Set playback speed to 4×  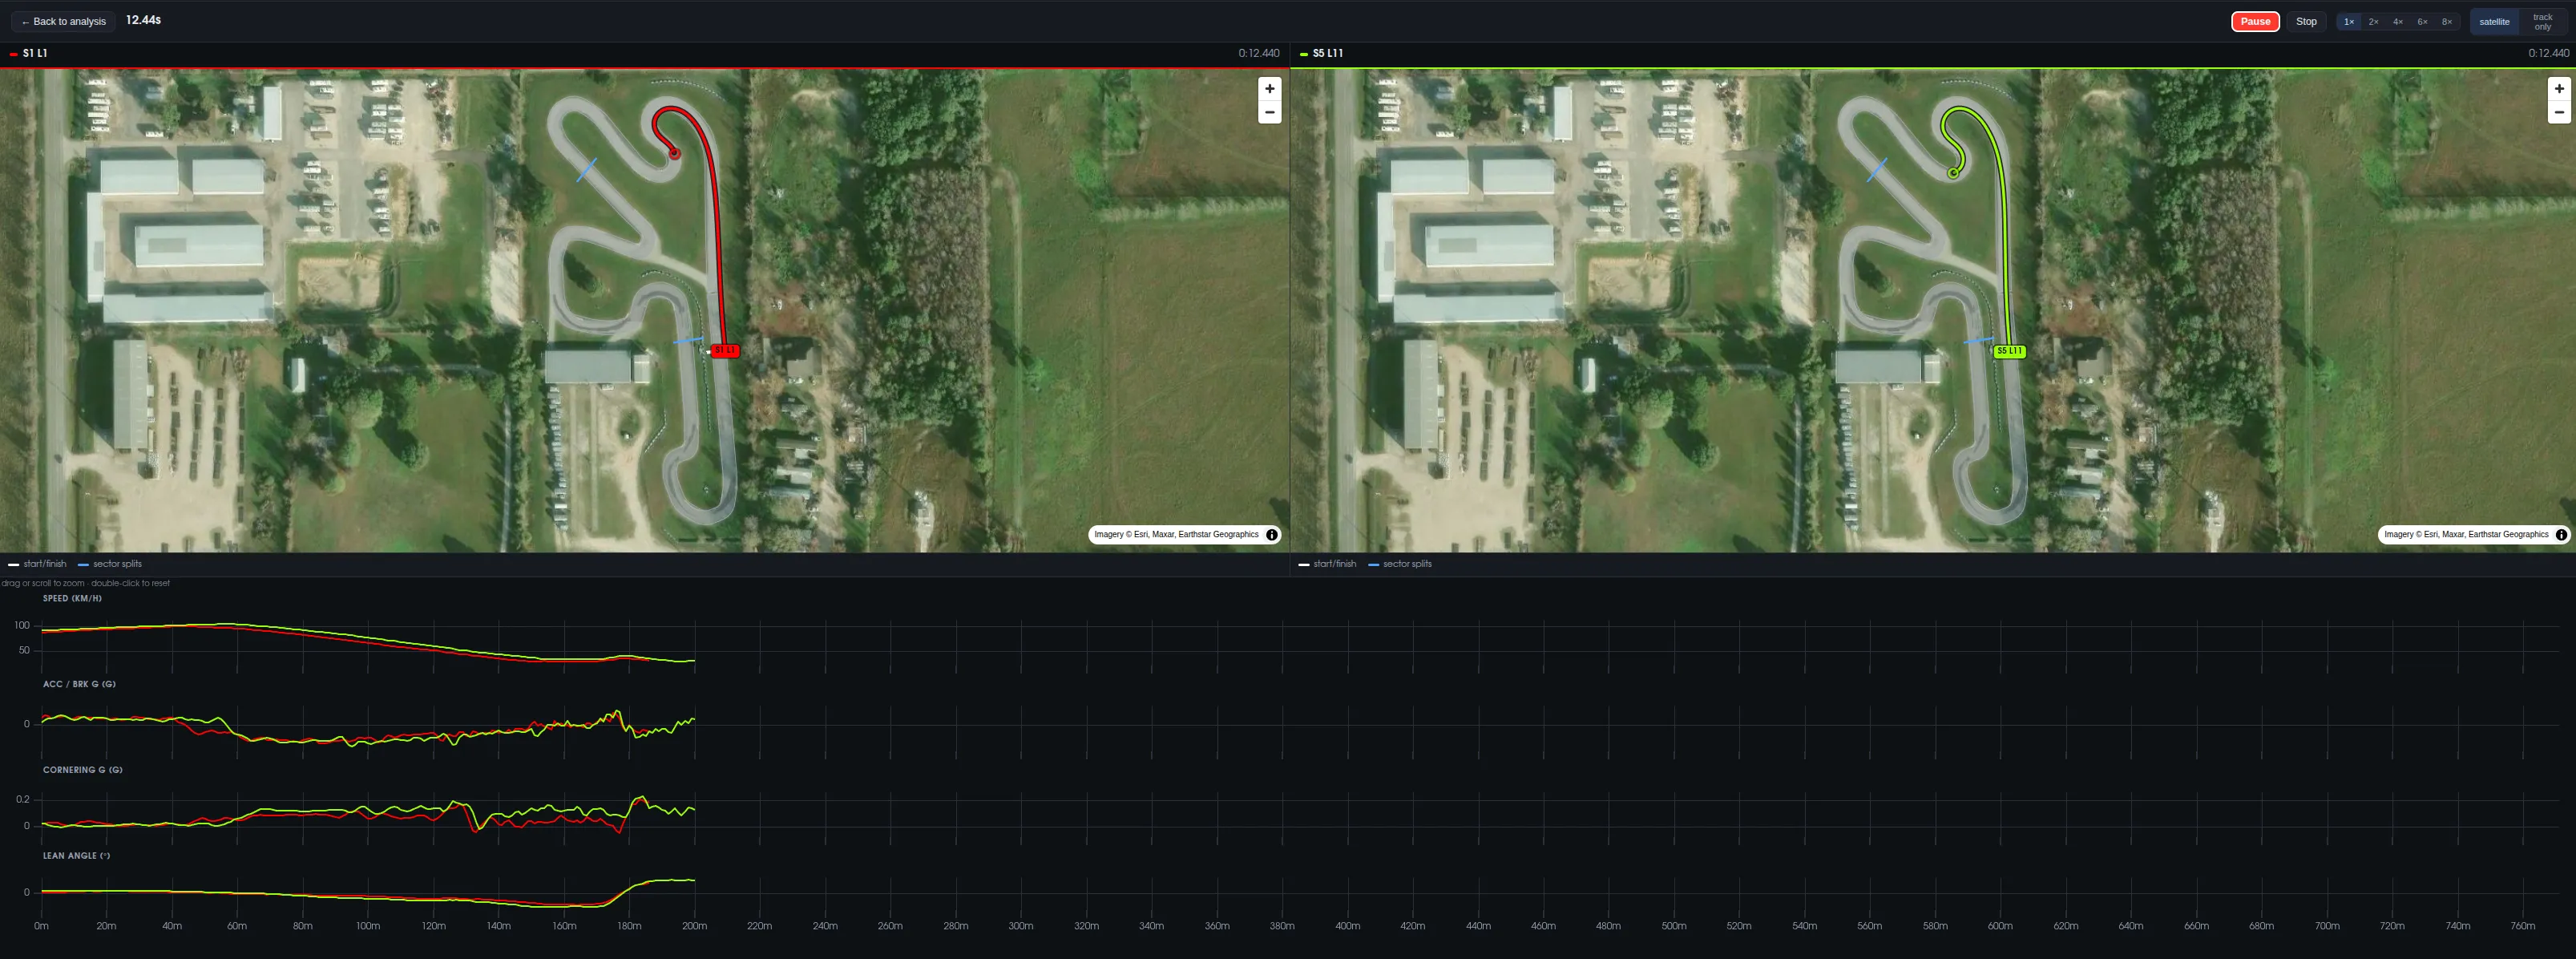tap(2397, 21)
